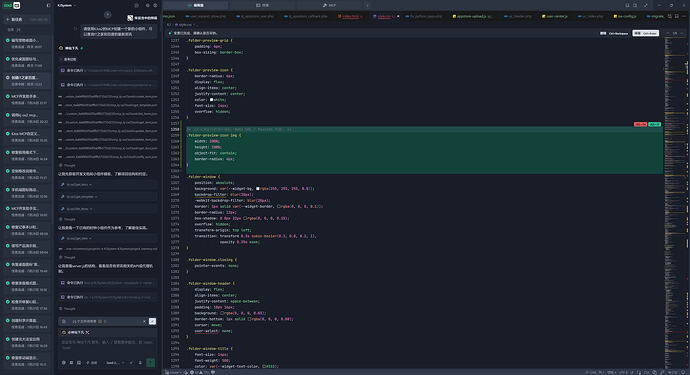
Task: Reject the highlighted change with red button
Action: tap(640, 124)
